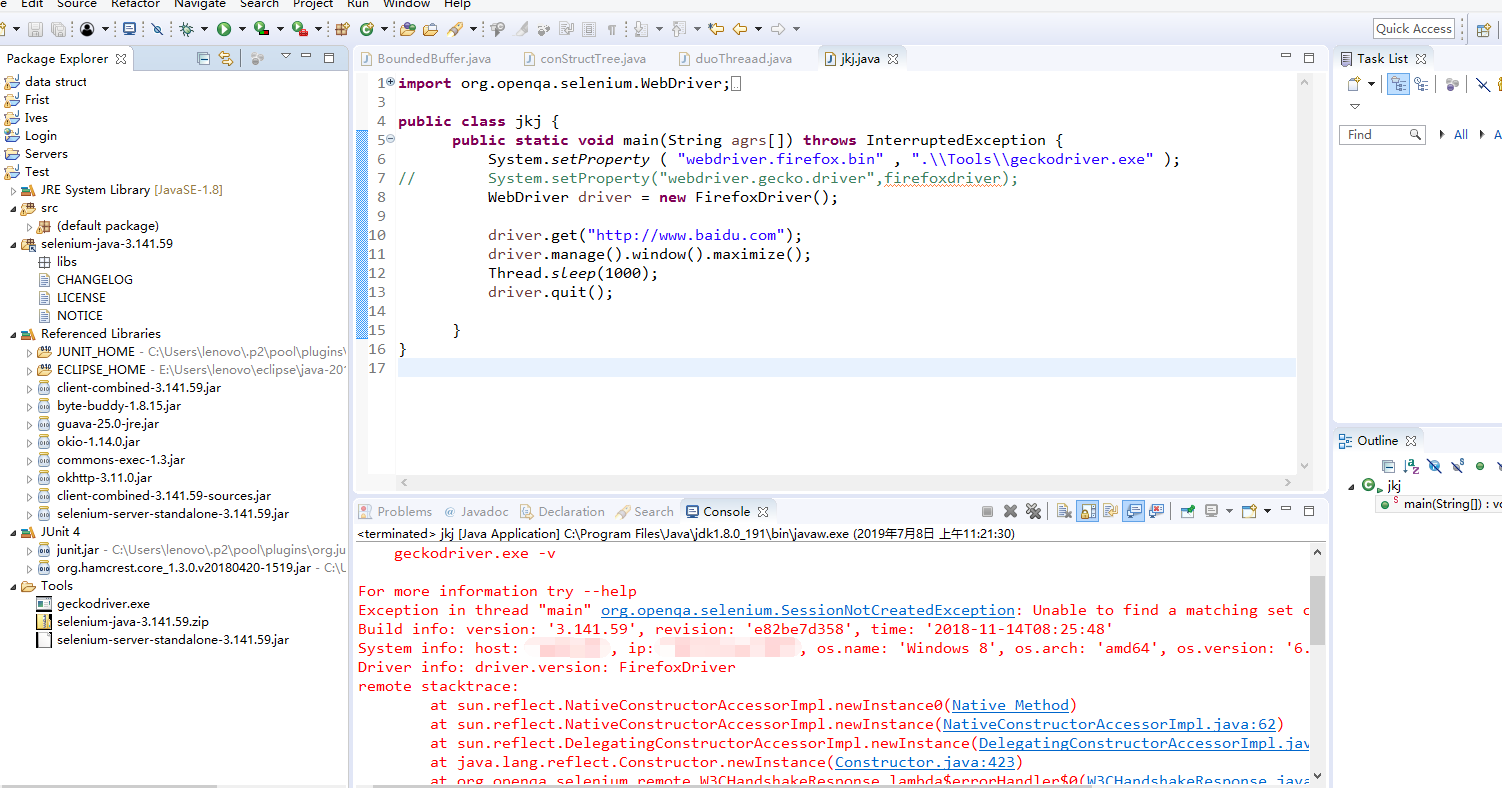Open the SessionNotCreatedException link in console
1502x788 pixels.
[x=807, y=610]
